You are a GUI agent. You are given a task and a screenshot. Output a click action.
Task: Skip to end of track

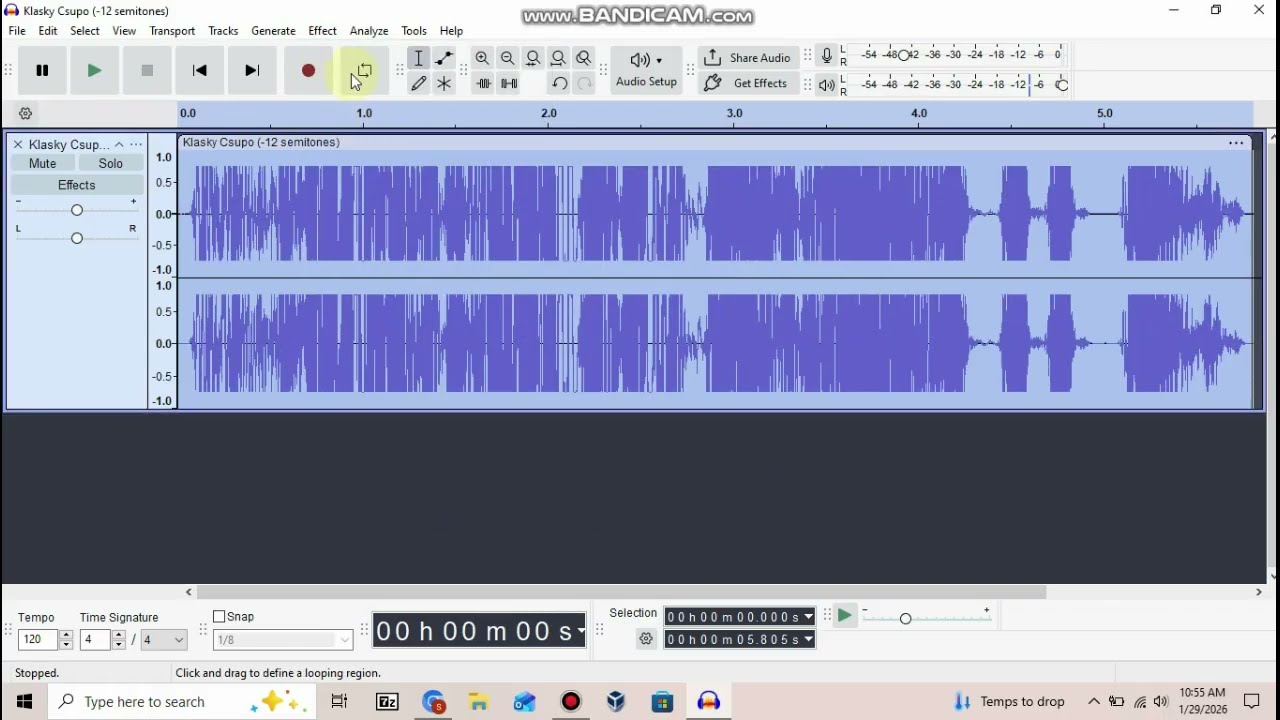(252, 70)
